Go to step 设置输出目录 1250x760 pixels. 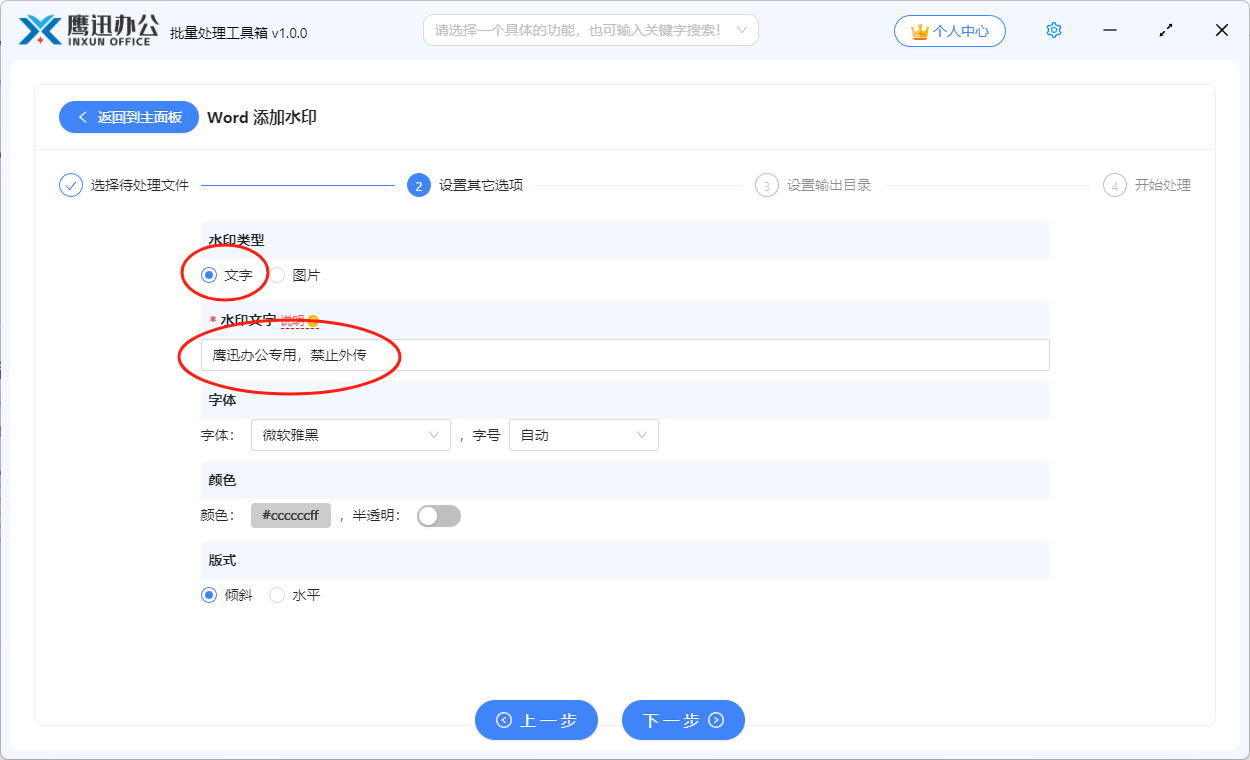[x=829, y=185]
